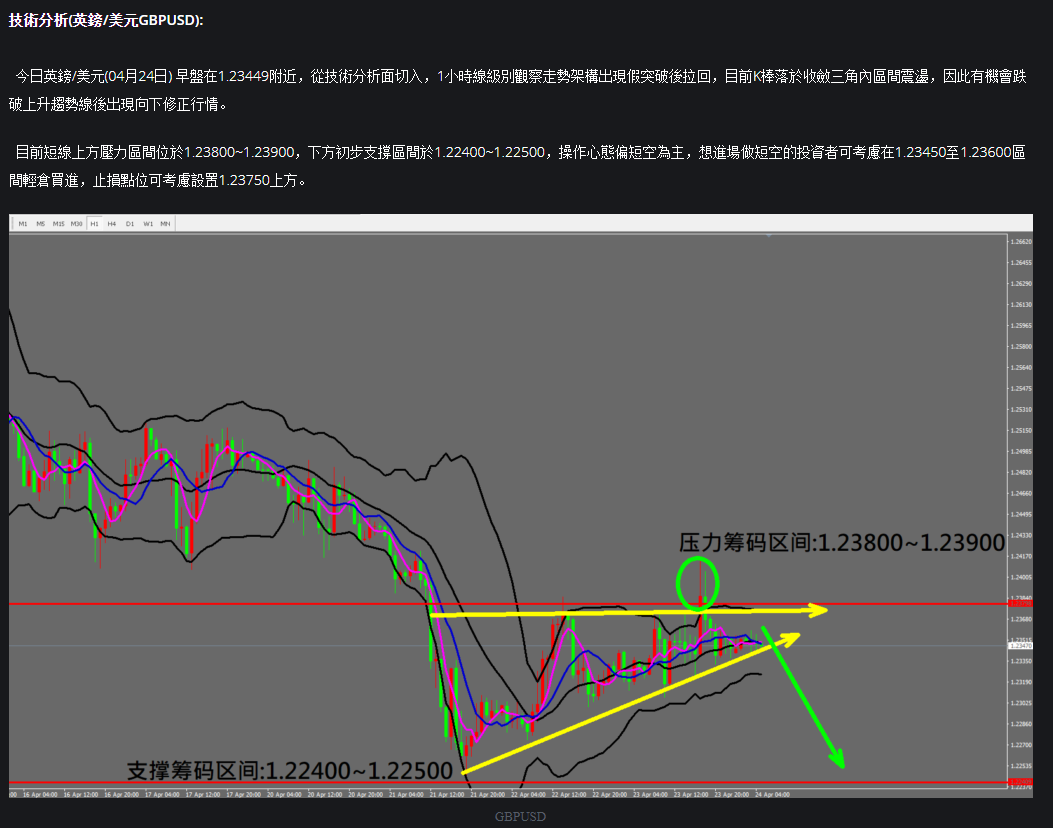The width and height of the screenshot is (1053, 828).
Task: Click the 支撑筹码区间:1.22400~1.22500 label
Action: pos(289,770)
